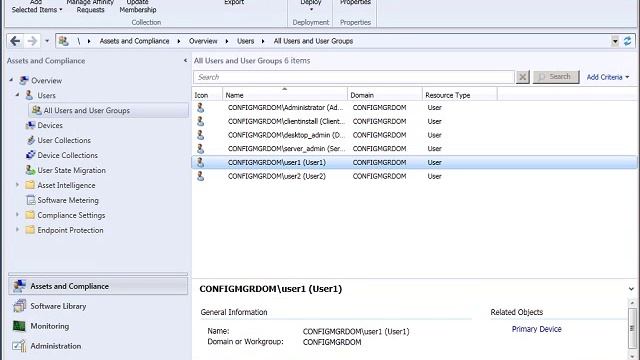Open the Deploy ribbon dropdown
The width and height of the screenshot is (640, 360).
tap(311, 5)
